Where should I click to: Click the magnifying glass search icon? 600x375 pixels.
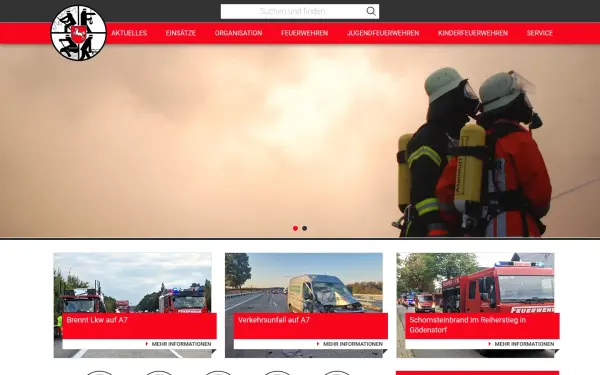pyautogui.click(x=371, y=11)
